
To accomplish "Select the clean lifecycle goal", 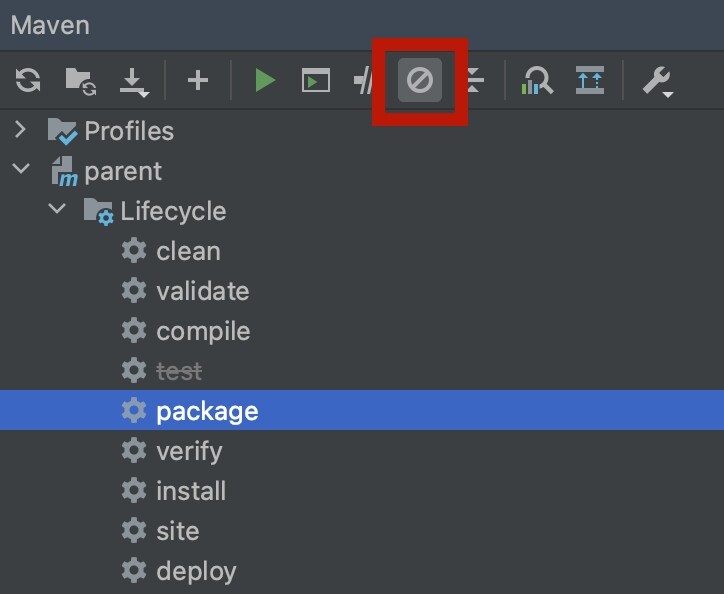I will coord(188,251).
